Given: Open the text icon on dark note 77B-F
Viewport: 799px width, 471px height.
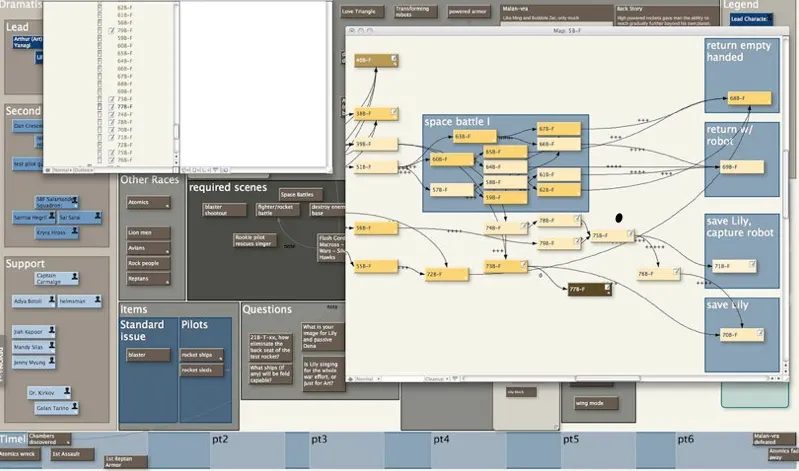Looking at the screenshot, I should [607, 287].
